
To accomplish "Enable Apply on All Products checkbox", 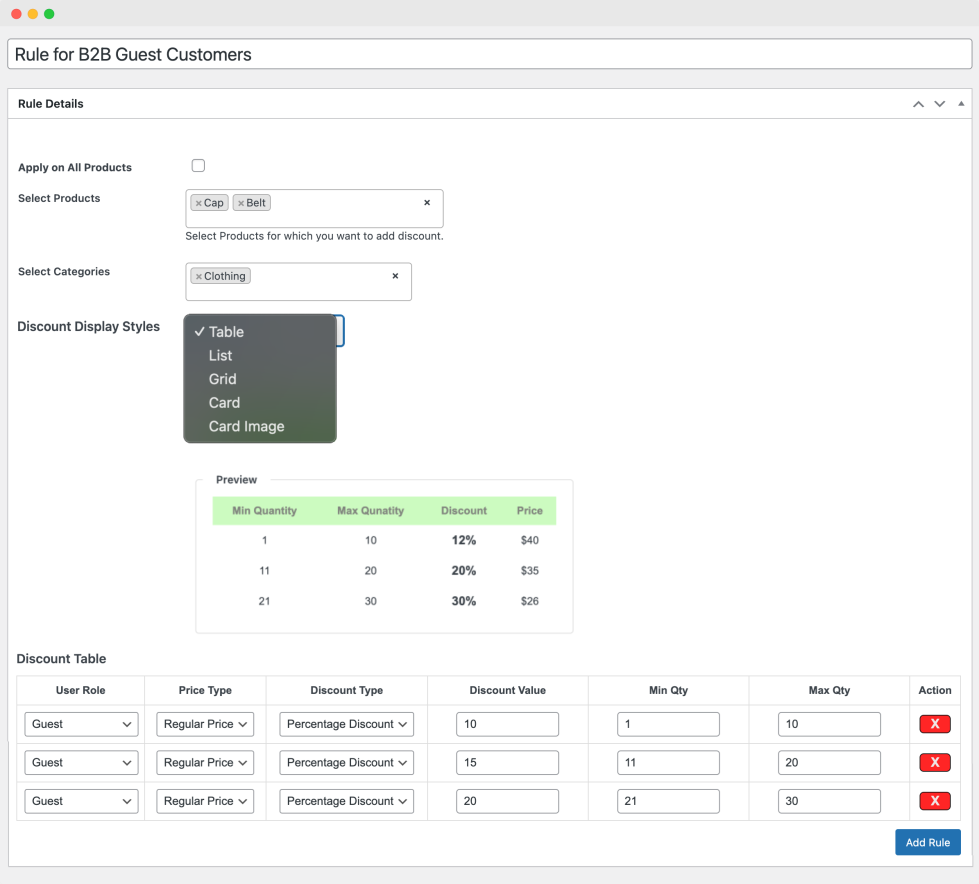I will click(x=198, y=166).
